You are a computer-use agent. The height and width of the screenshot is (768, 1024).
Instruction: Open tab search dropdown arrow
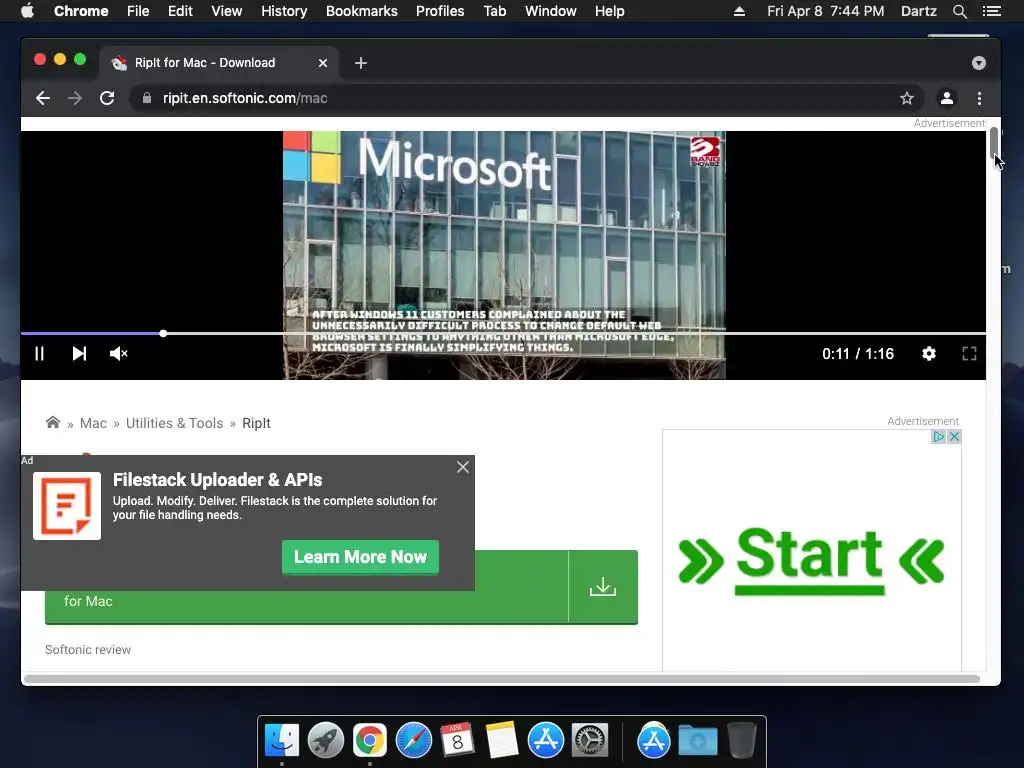[x=978, y=63]
